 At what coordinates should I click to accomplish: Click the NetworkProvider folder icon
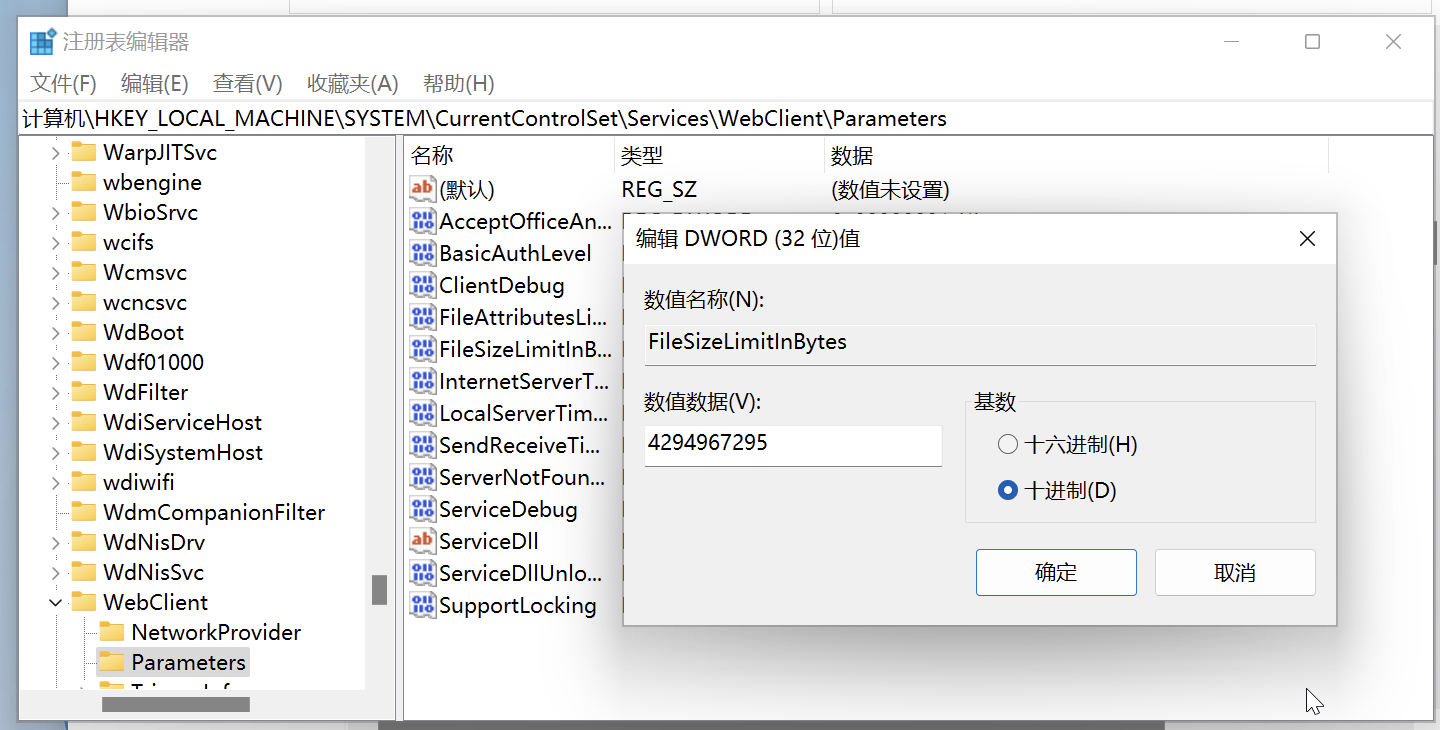coord(113,632)
